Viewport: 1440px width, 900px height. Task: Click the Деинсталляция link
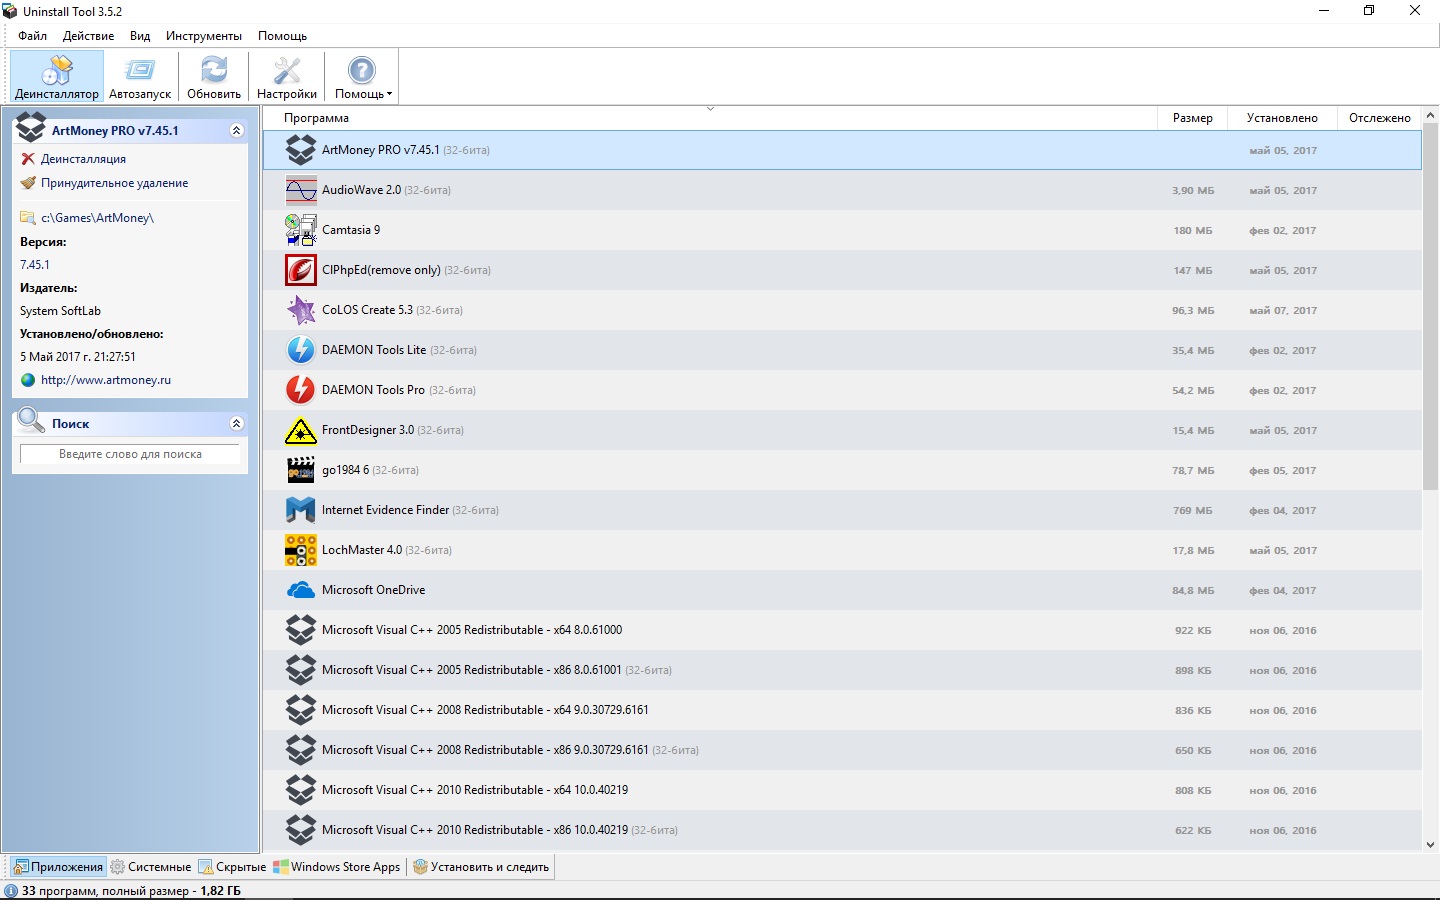click(83, 159)
